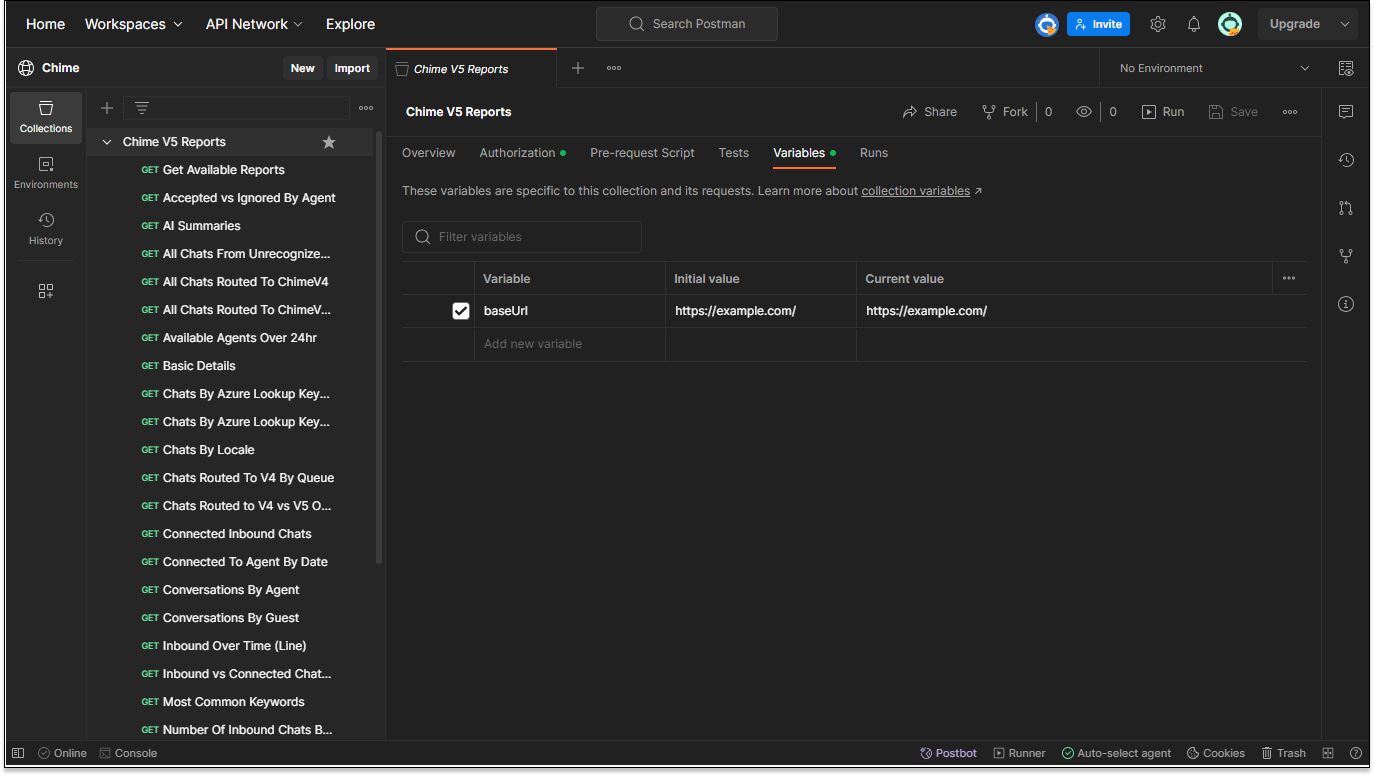Open a new tab with the plus icon

578,68
